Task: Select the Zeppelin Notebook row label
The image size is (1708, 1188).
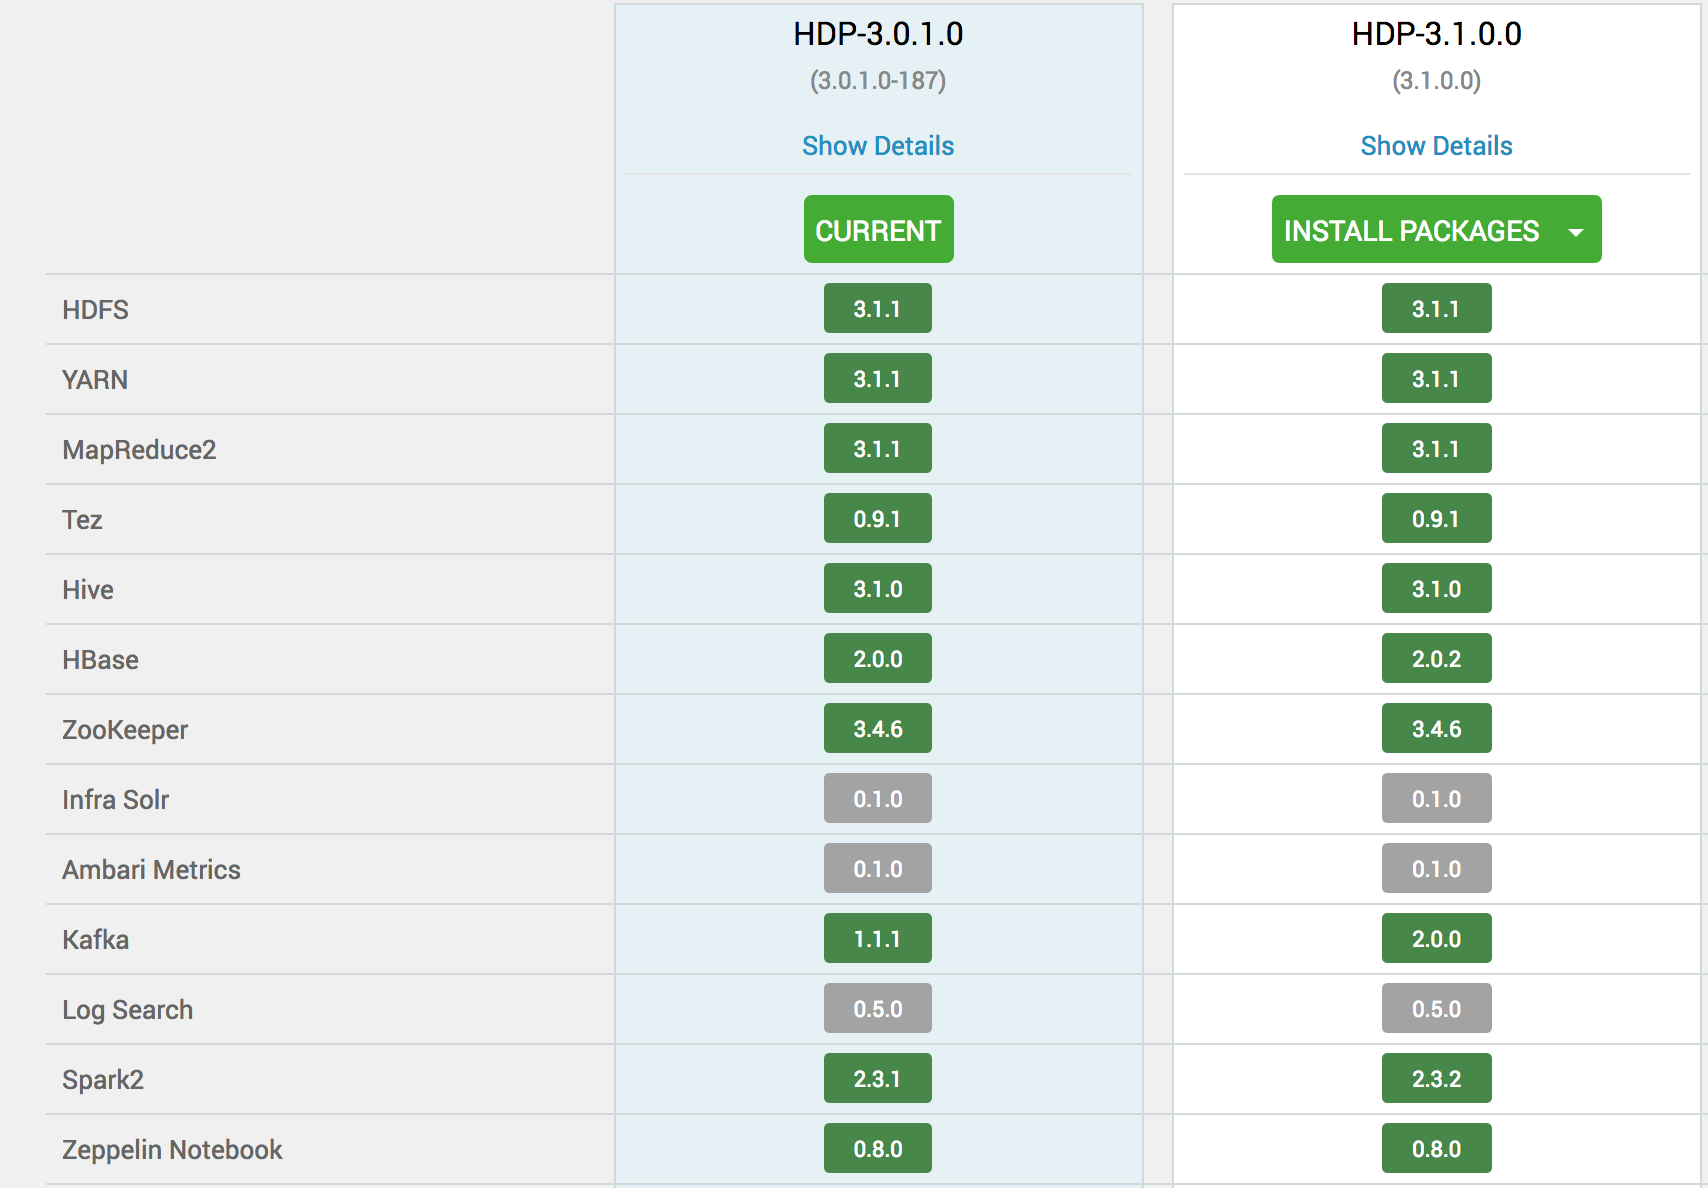Action: pyautogui.click(x=172, y=1150)
